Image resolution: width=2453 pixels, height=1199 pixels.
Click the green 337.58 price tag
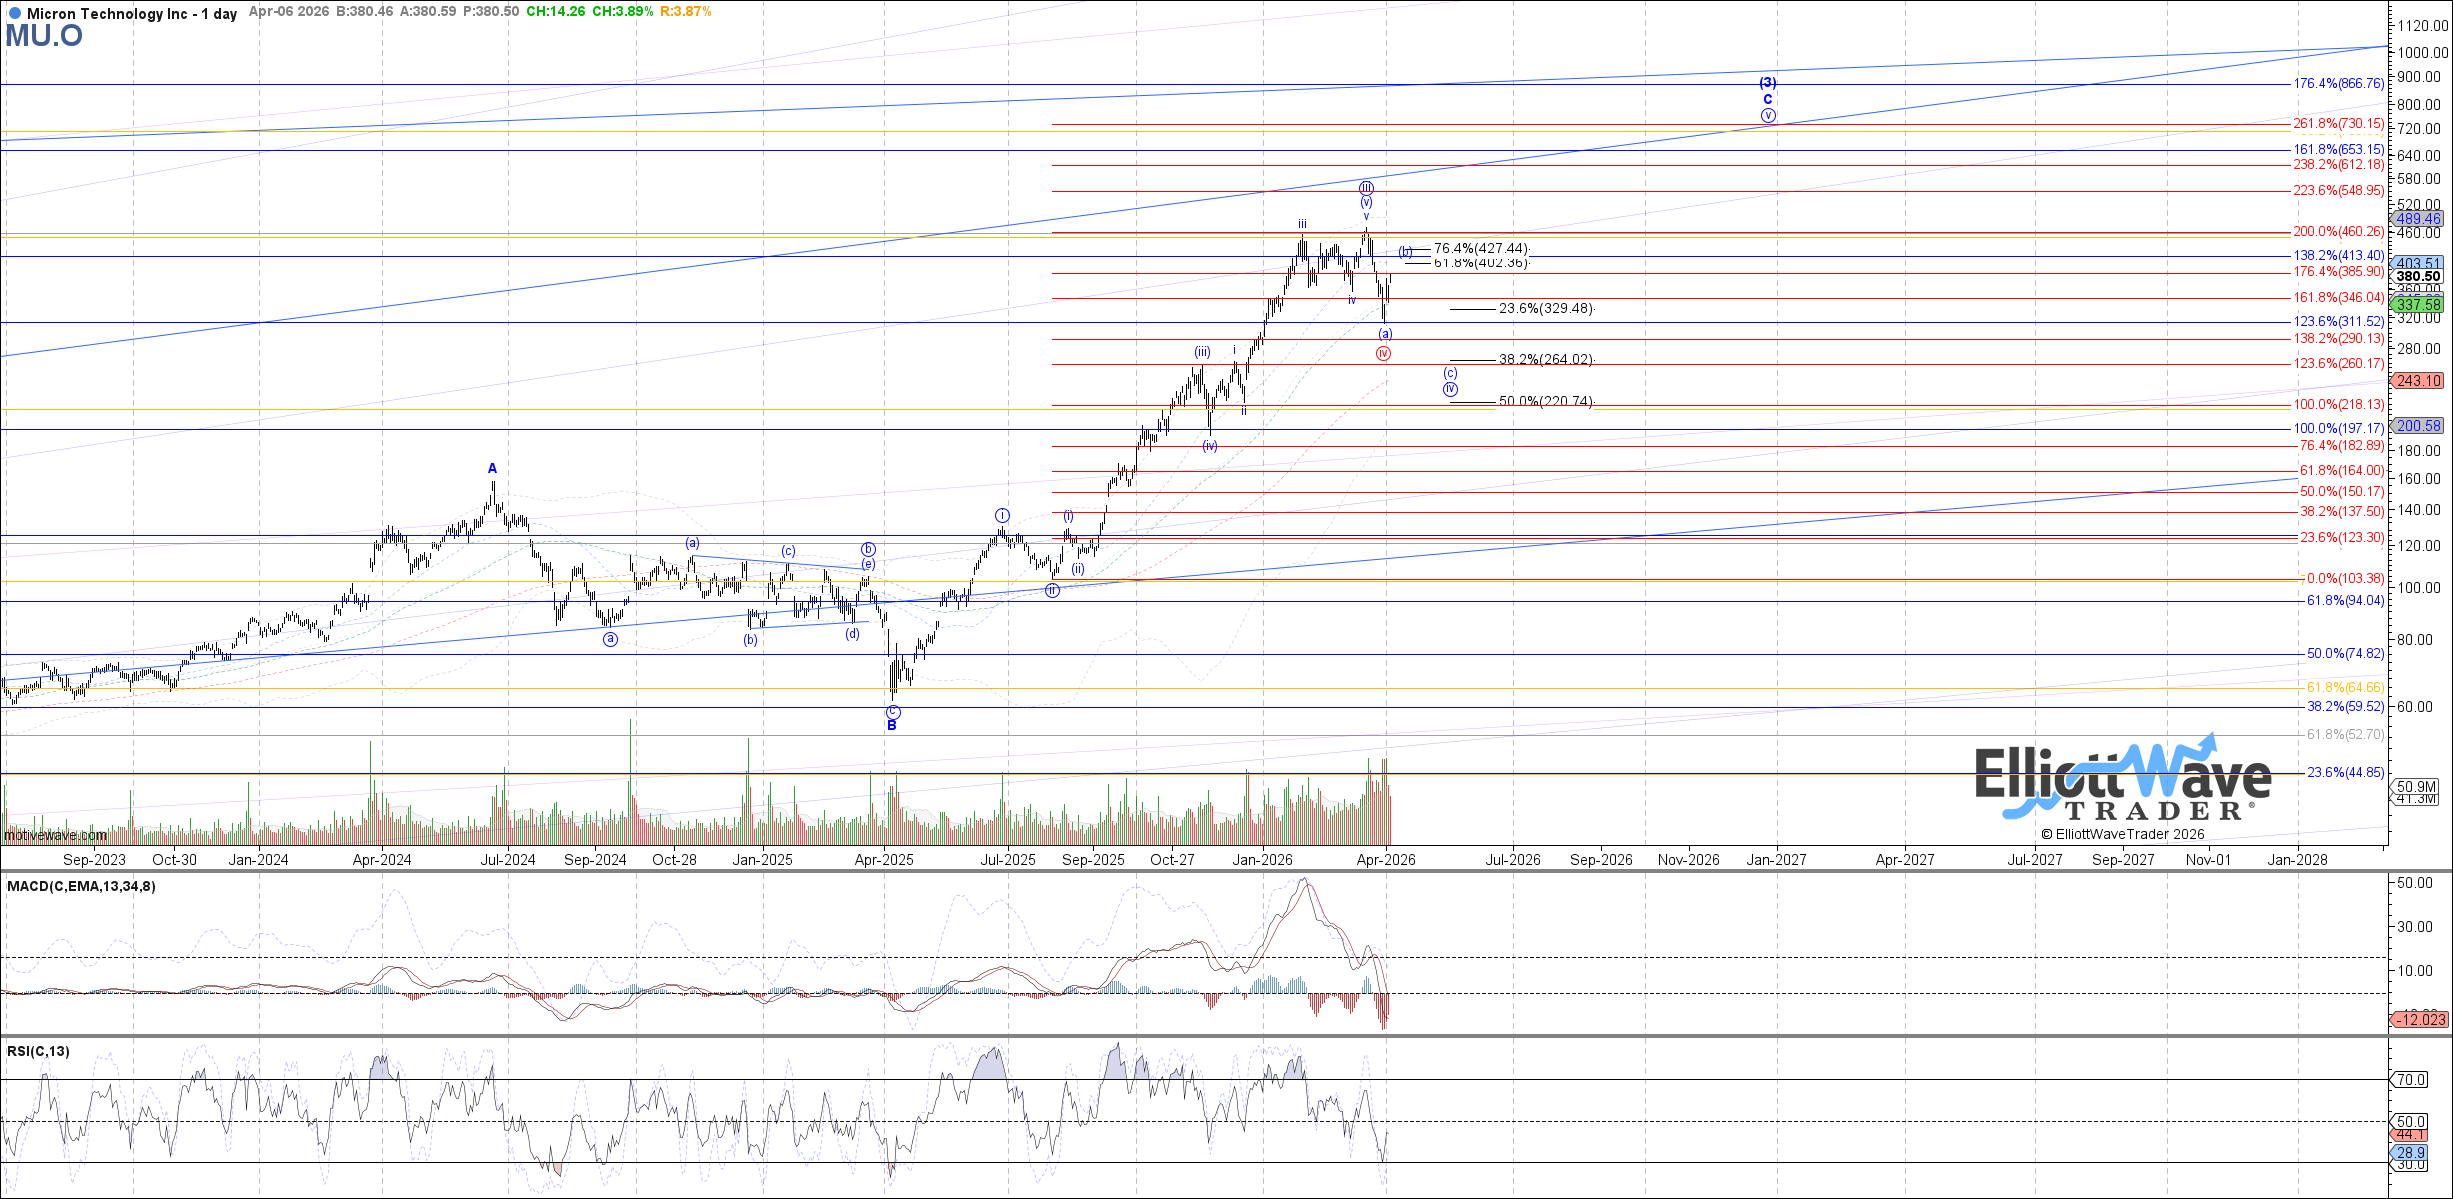pyautogui.click(x=2418, y=304)
